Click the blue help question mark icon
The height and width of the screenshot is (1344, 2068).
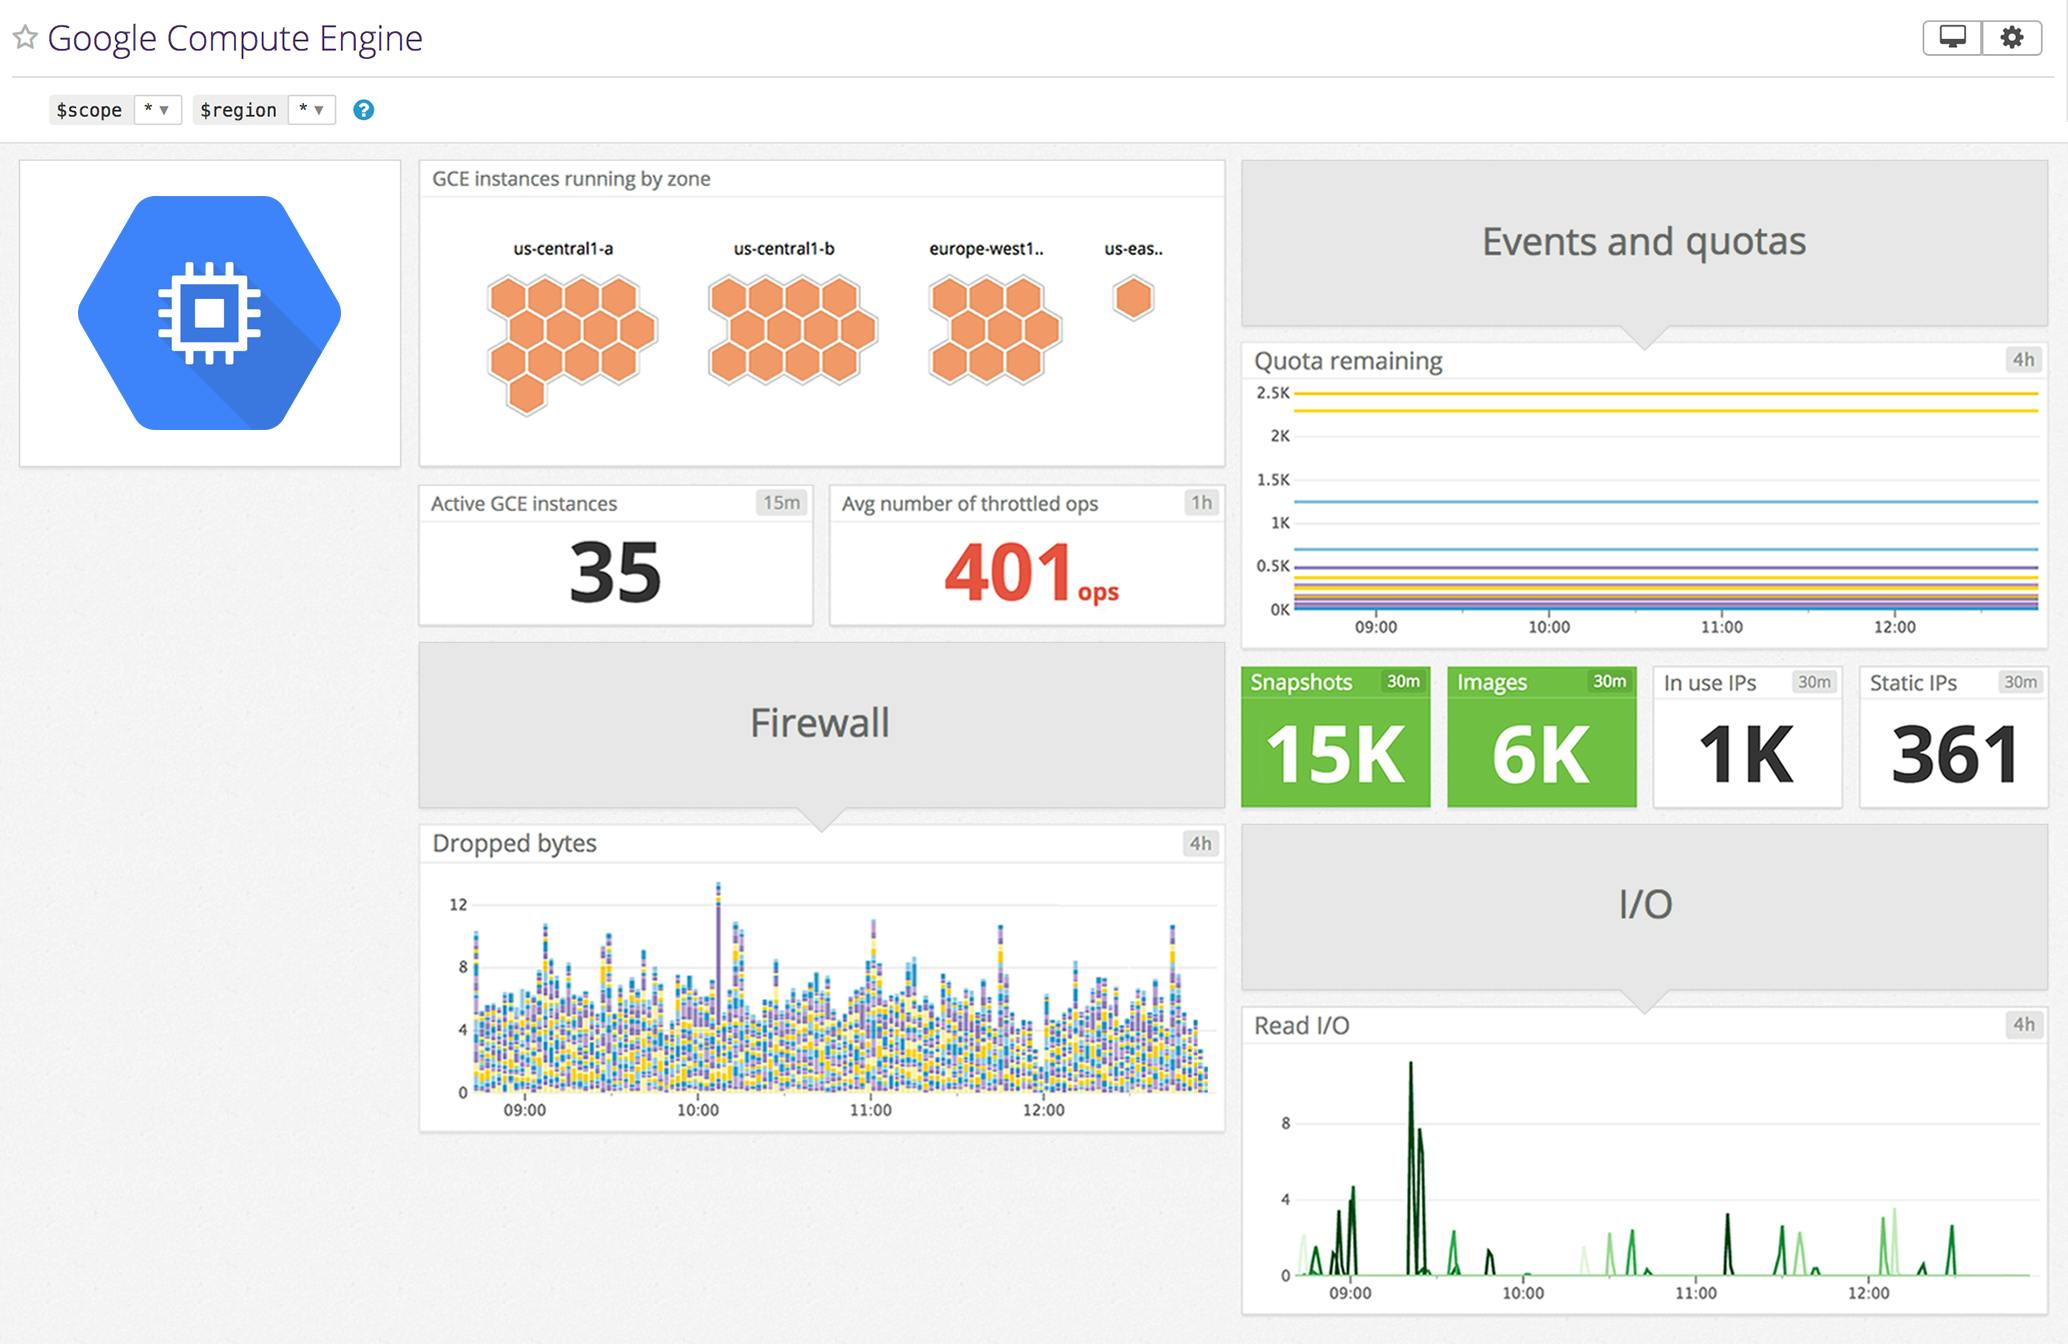tap(364, 110)
